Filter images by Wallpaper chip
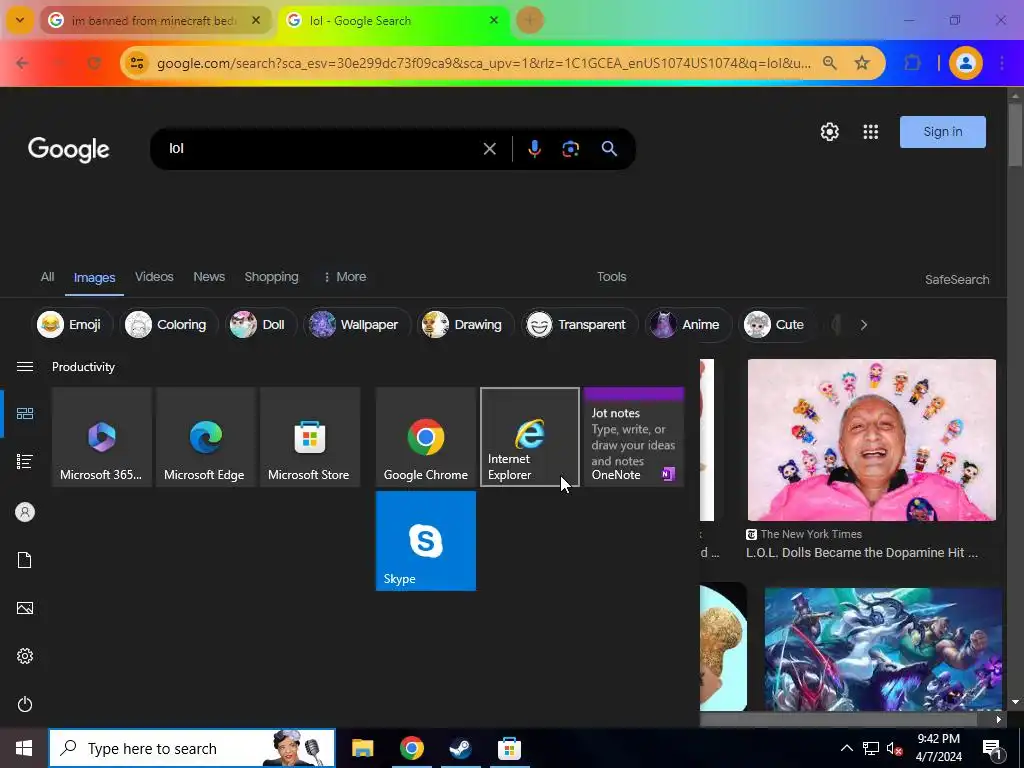Image resolution: width=1024 pixels, height=768 pixels. pos(357,325)
